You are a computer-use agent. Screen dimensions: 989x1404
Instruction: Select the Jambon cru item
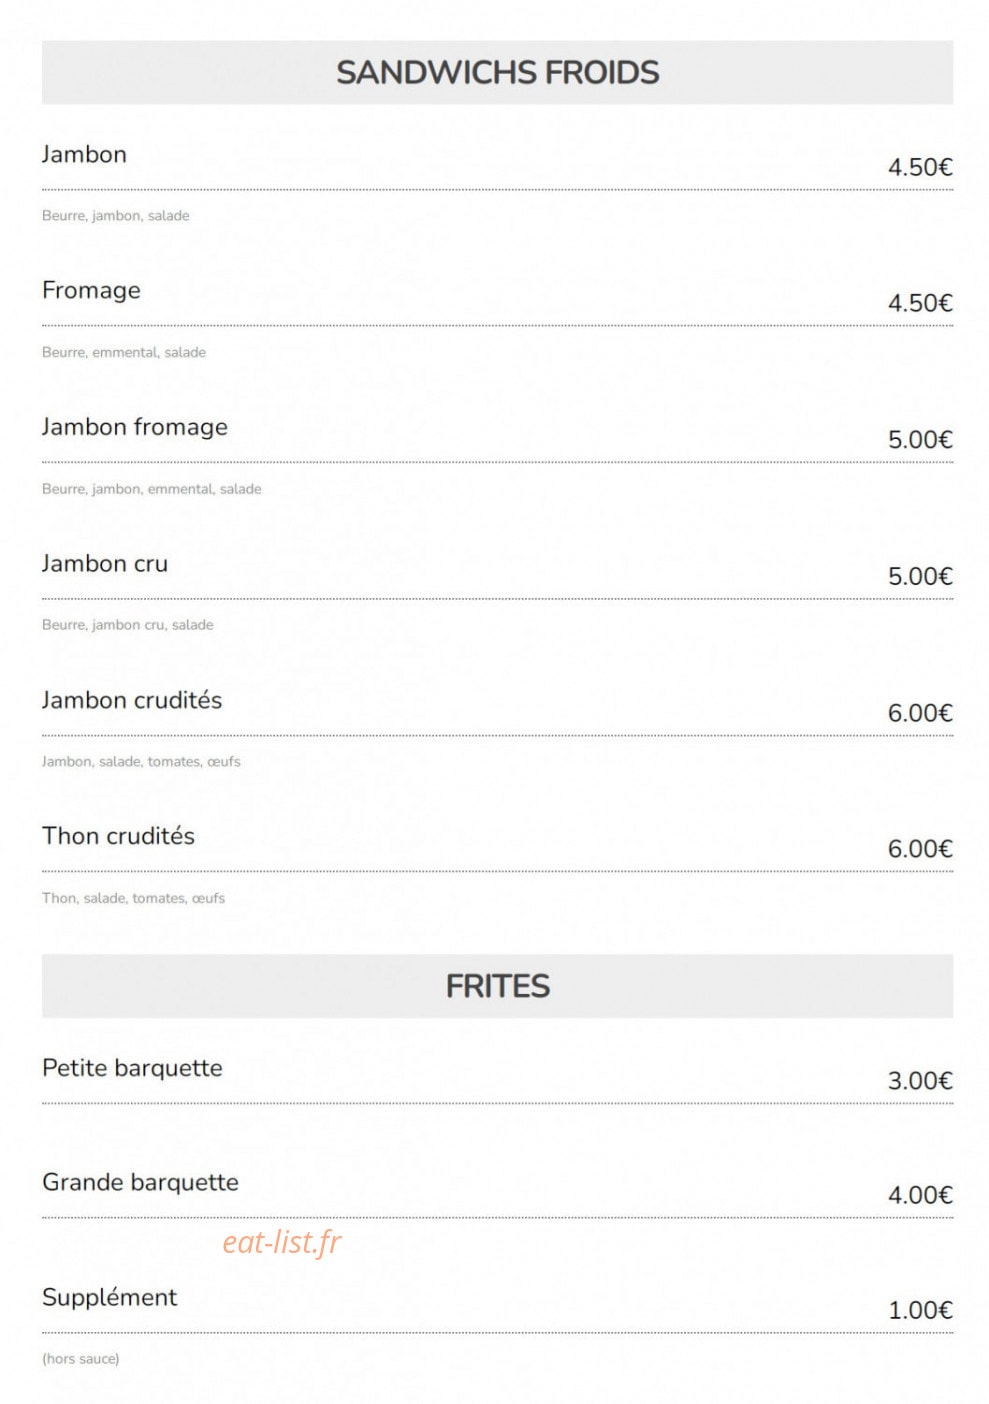tap(105, 564)
